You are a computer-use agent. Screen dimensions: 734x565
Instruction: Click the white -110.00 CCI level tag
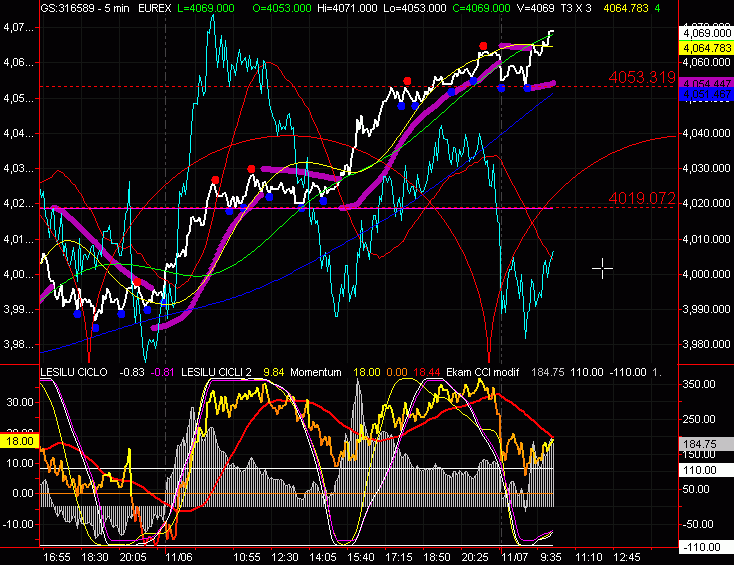(x=704, y=546)
